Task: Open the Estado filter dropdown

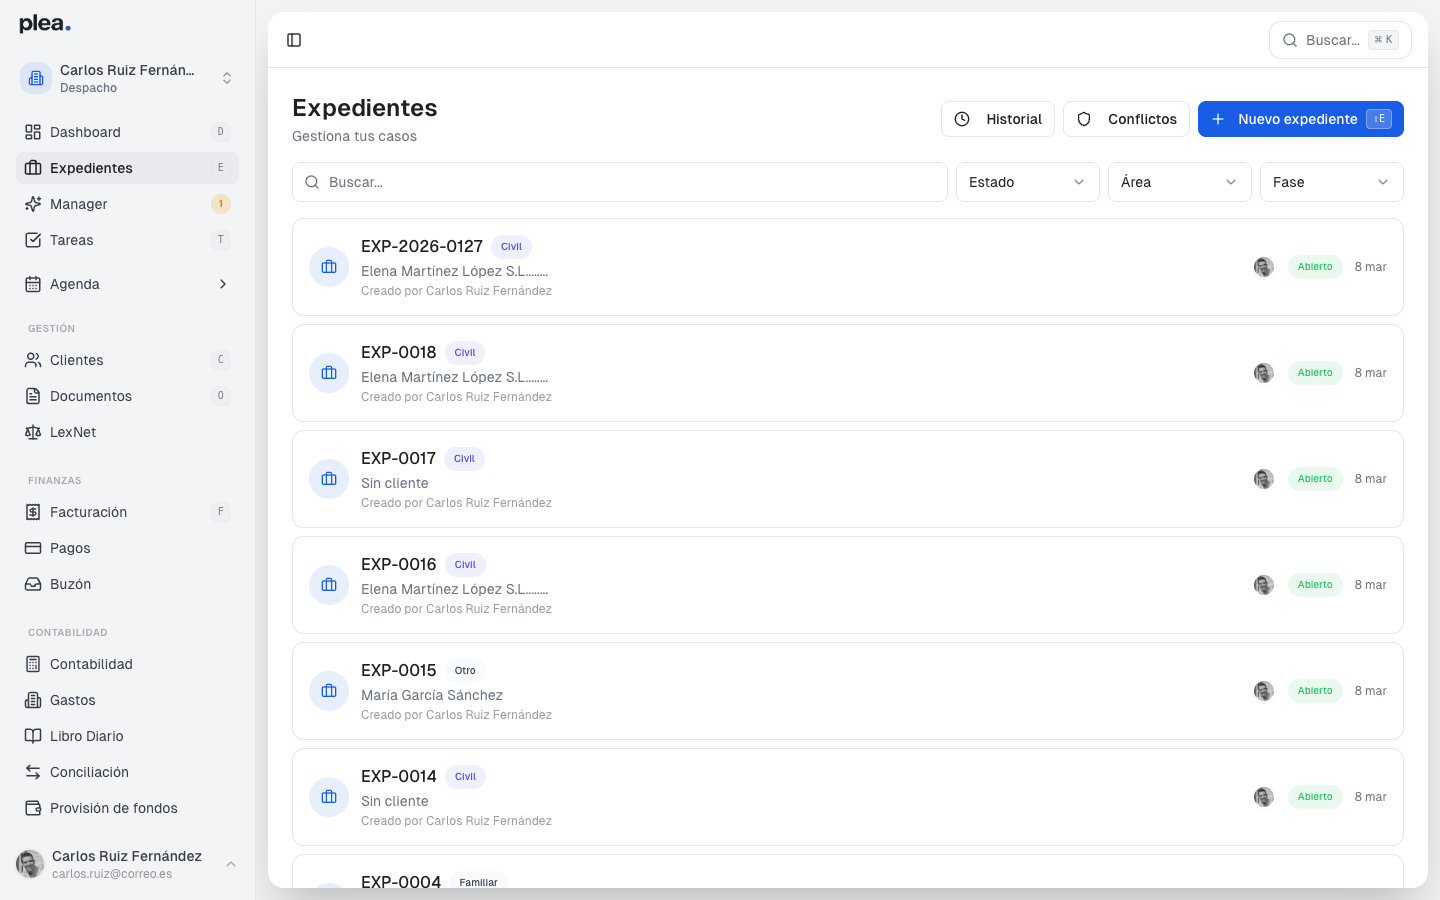Action: tap(1027, 182)
